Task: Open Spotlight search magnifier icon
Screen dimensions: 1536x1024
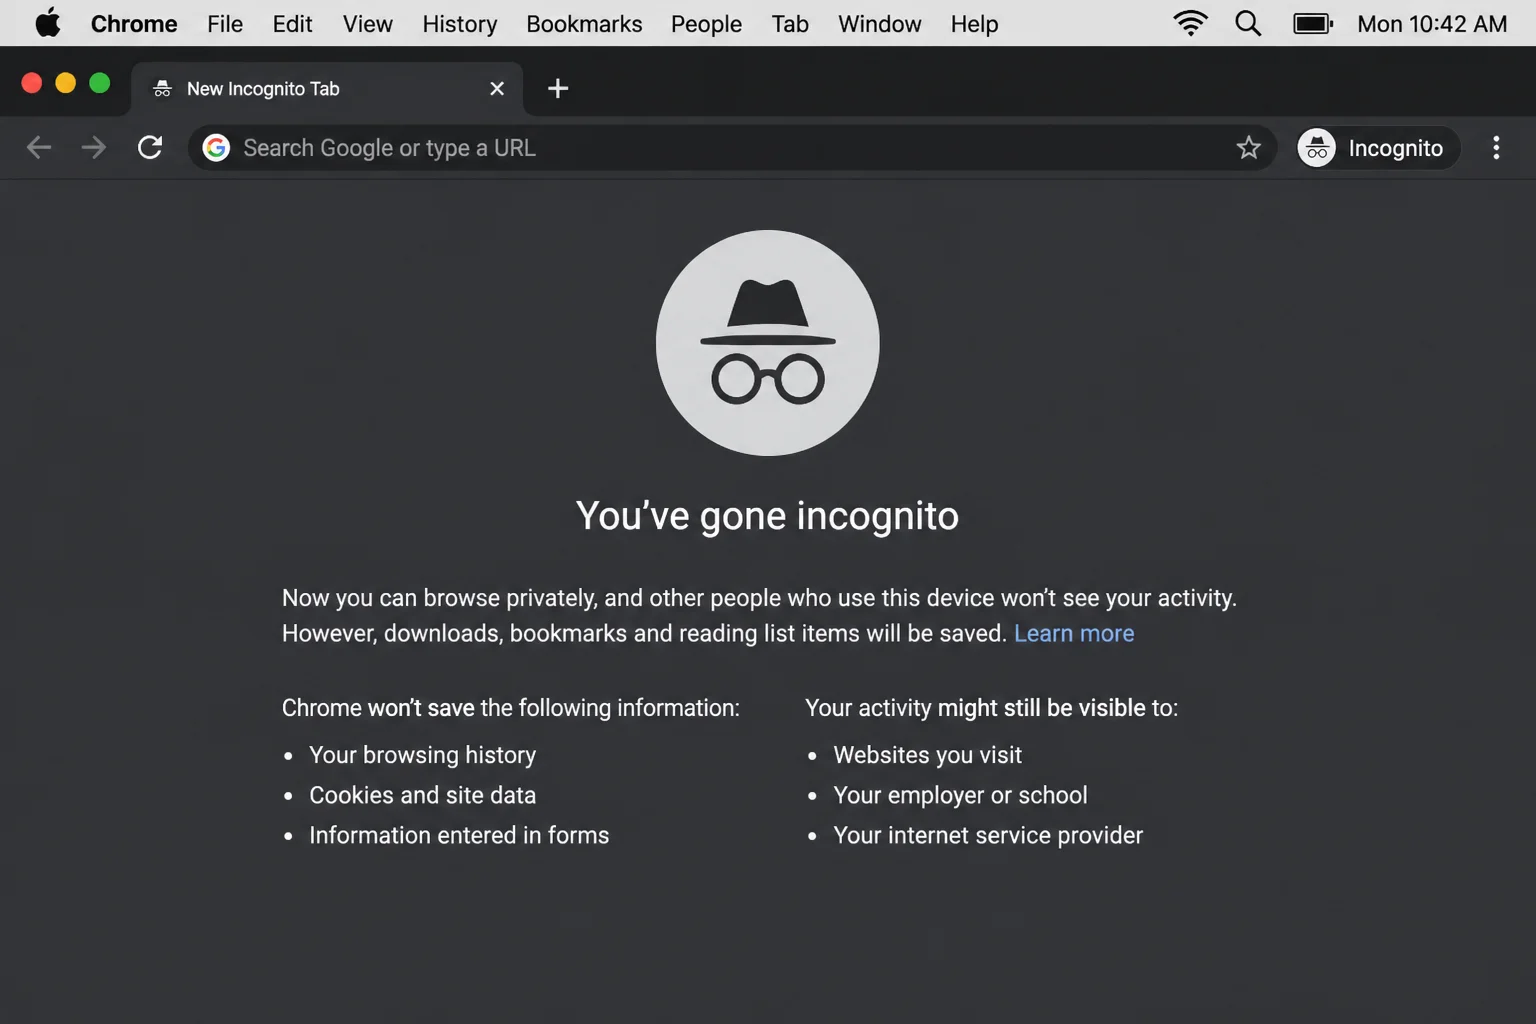Action: click(1248, 23)
